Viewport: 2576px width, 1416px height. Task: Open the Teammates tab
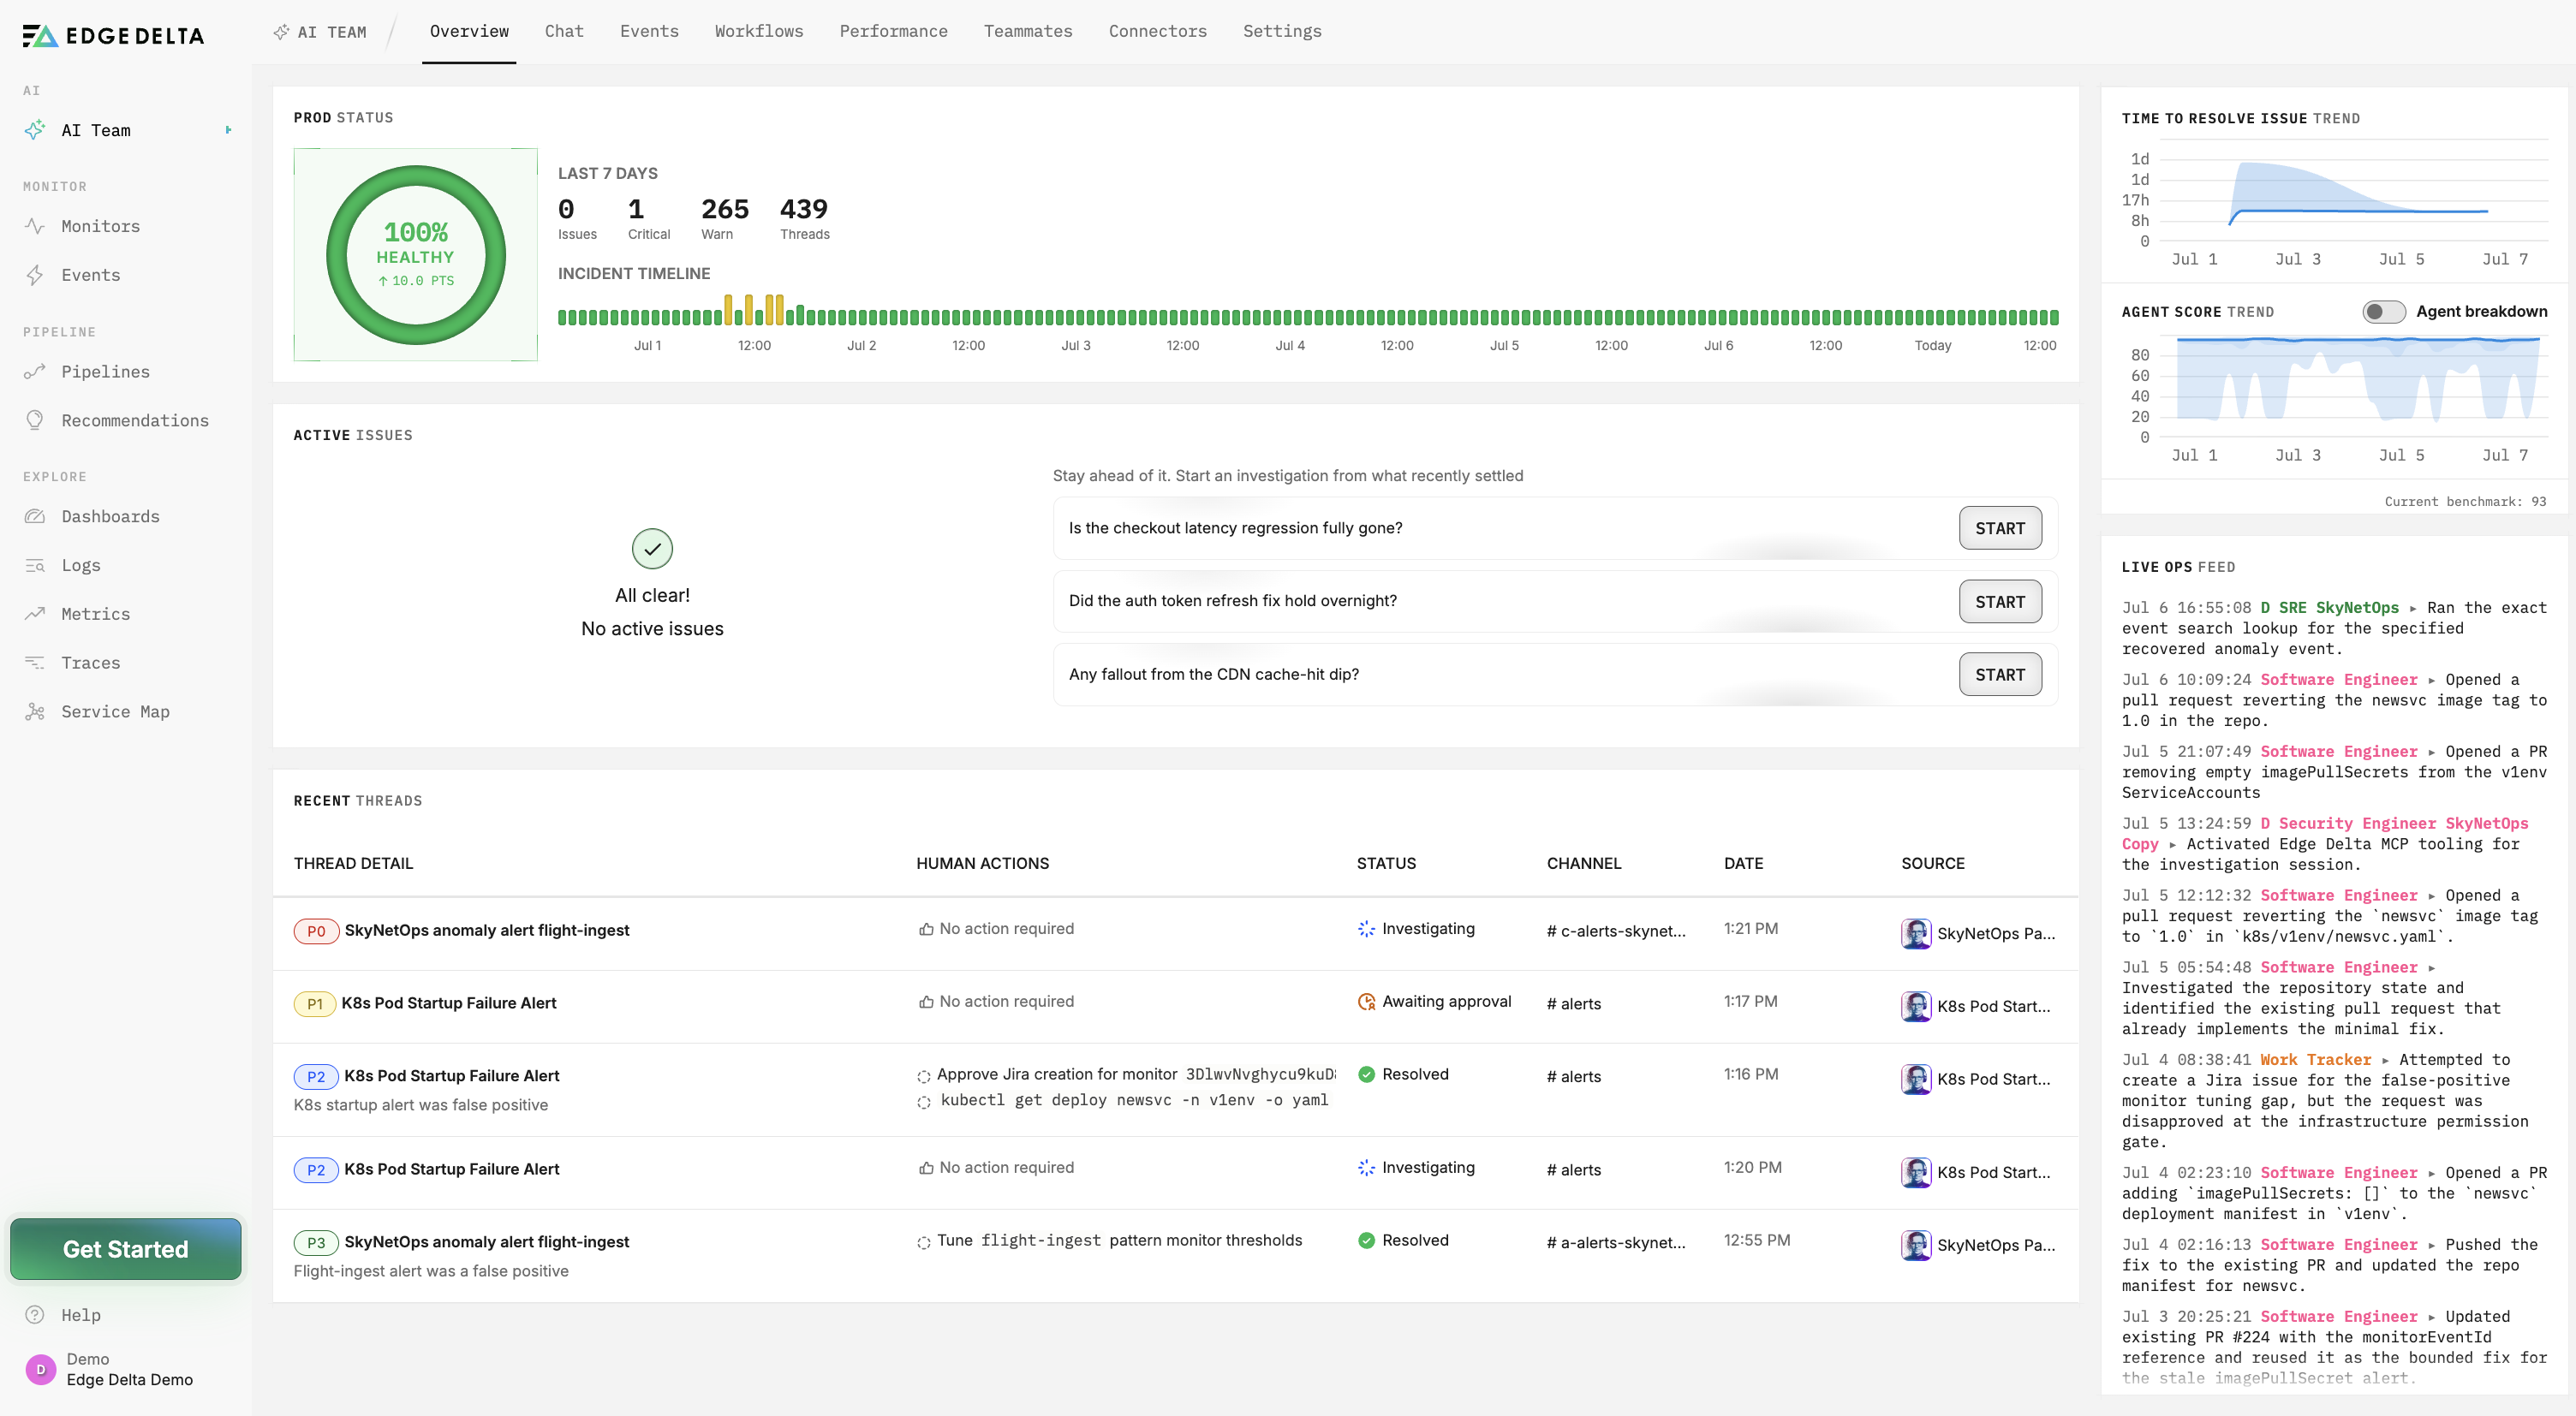click(x=1028, y=32)
